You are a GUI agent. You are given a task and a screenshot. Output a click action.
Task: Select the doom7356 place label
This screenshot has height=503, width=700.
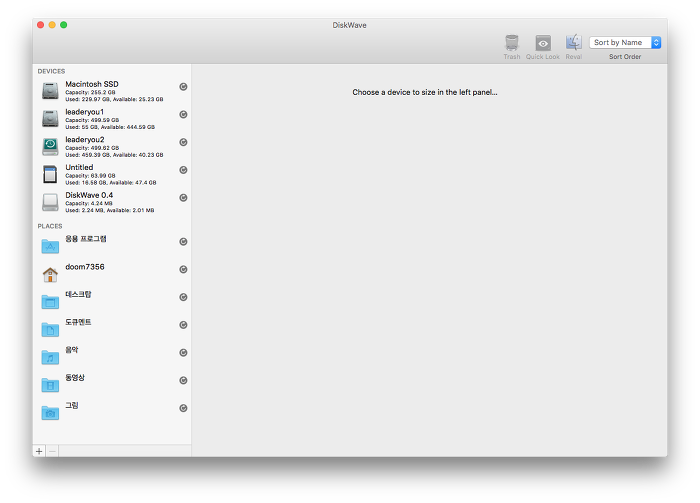85,266
